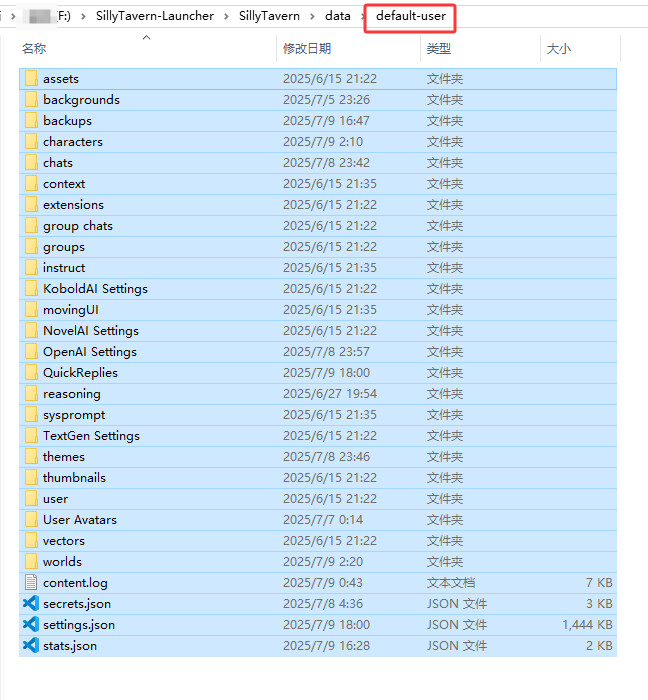This screenshot has height=700, width=648.
Task: Click the 大小 column header
Action: (x=558, y=48)
